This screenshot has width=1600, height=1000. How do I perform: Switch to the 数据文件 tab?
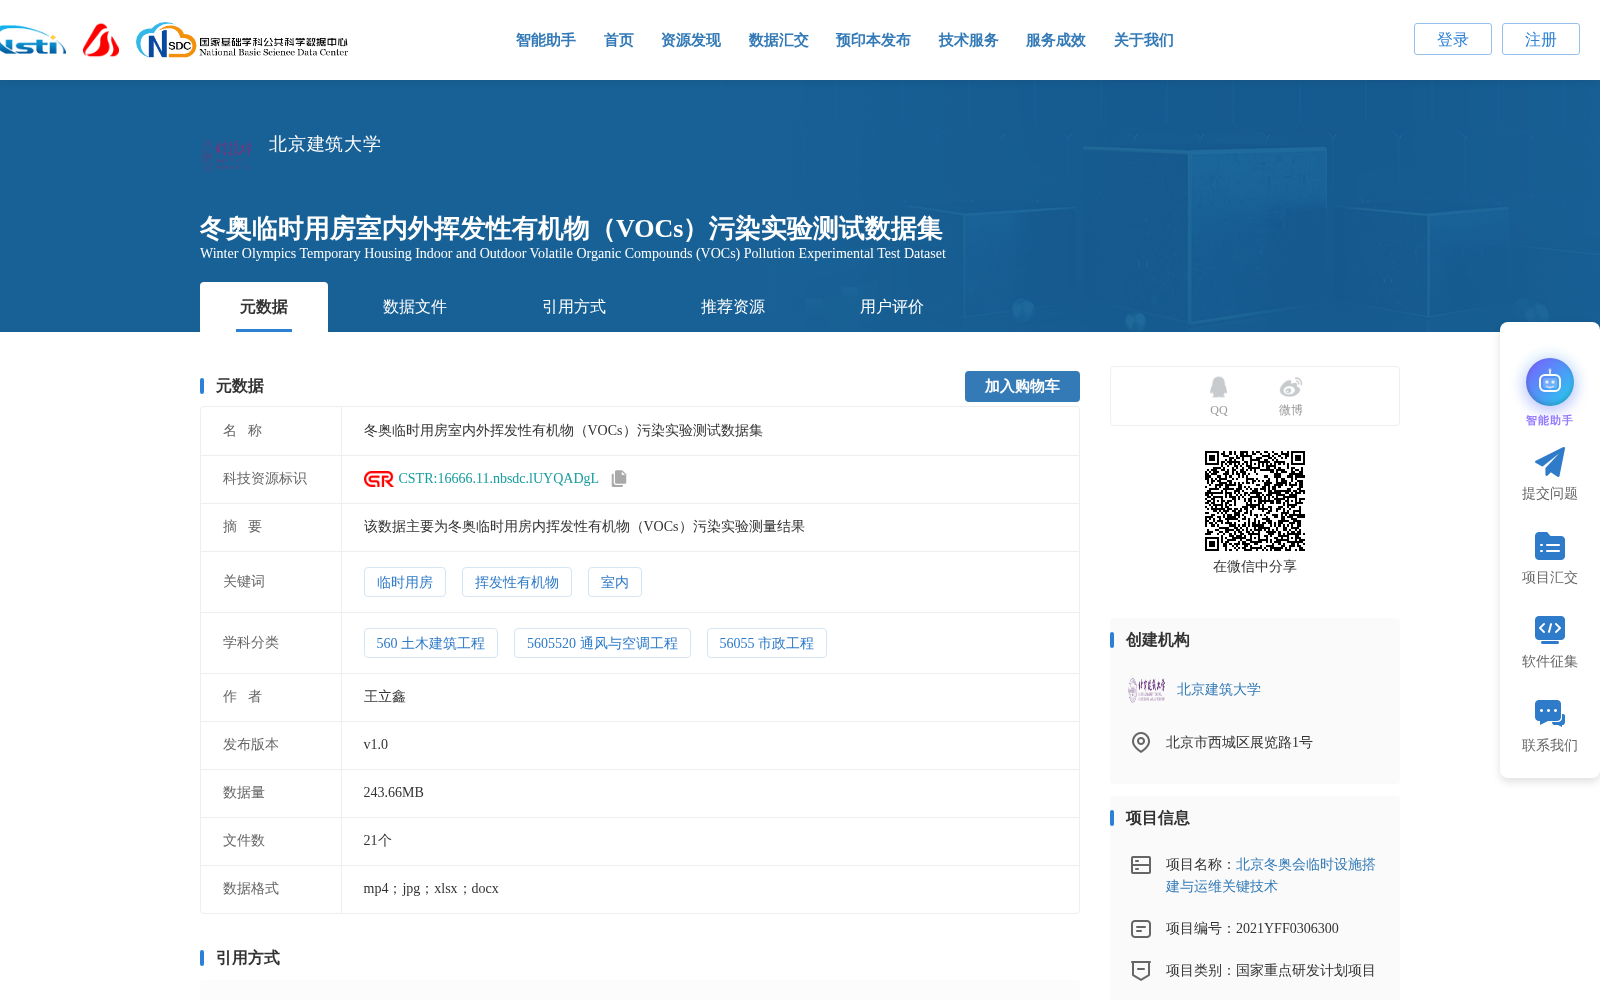pos(415,307)
